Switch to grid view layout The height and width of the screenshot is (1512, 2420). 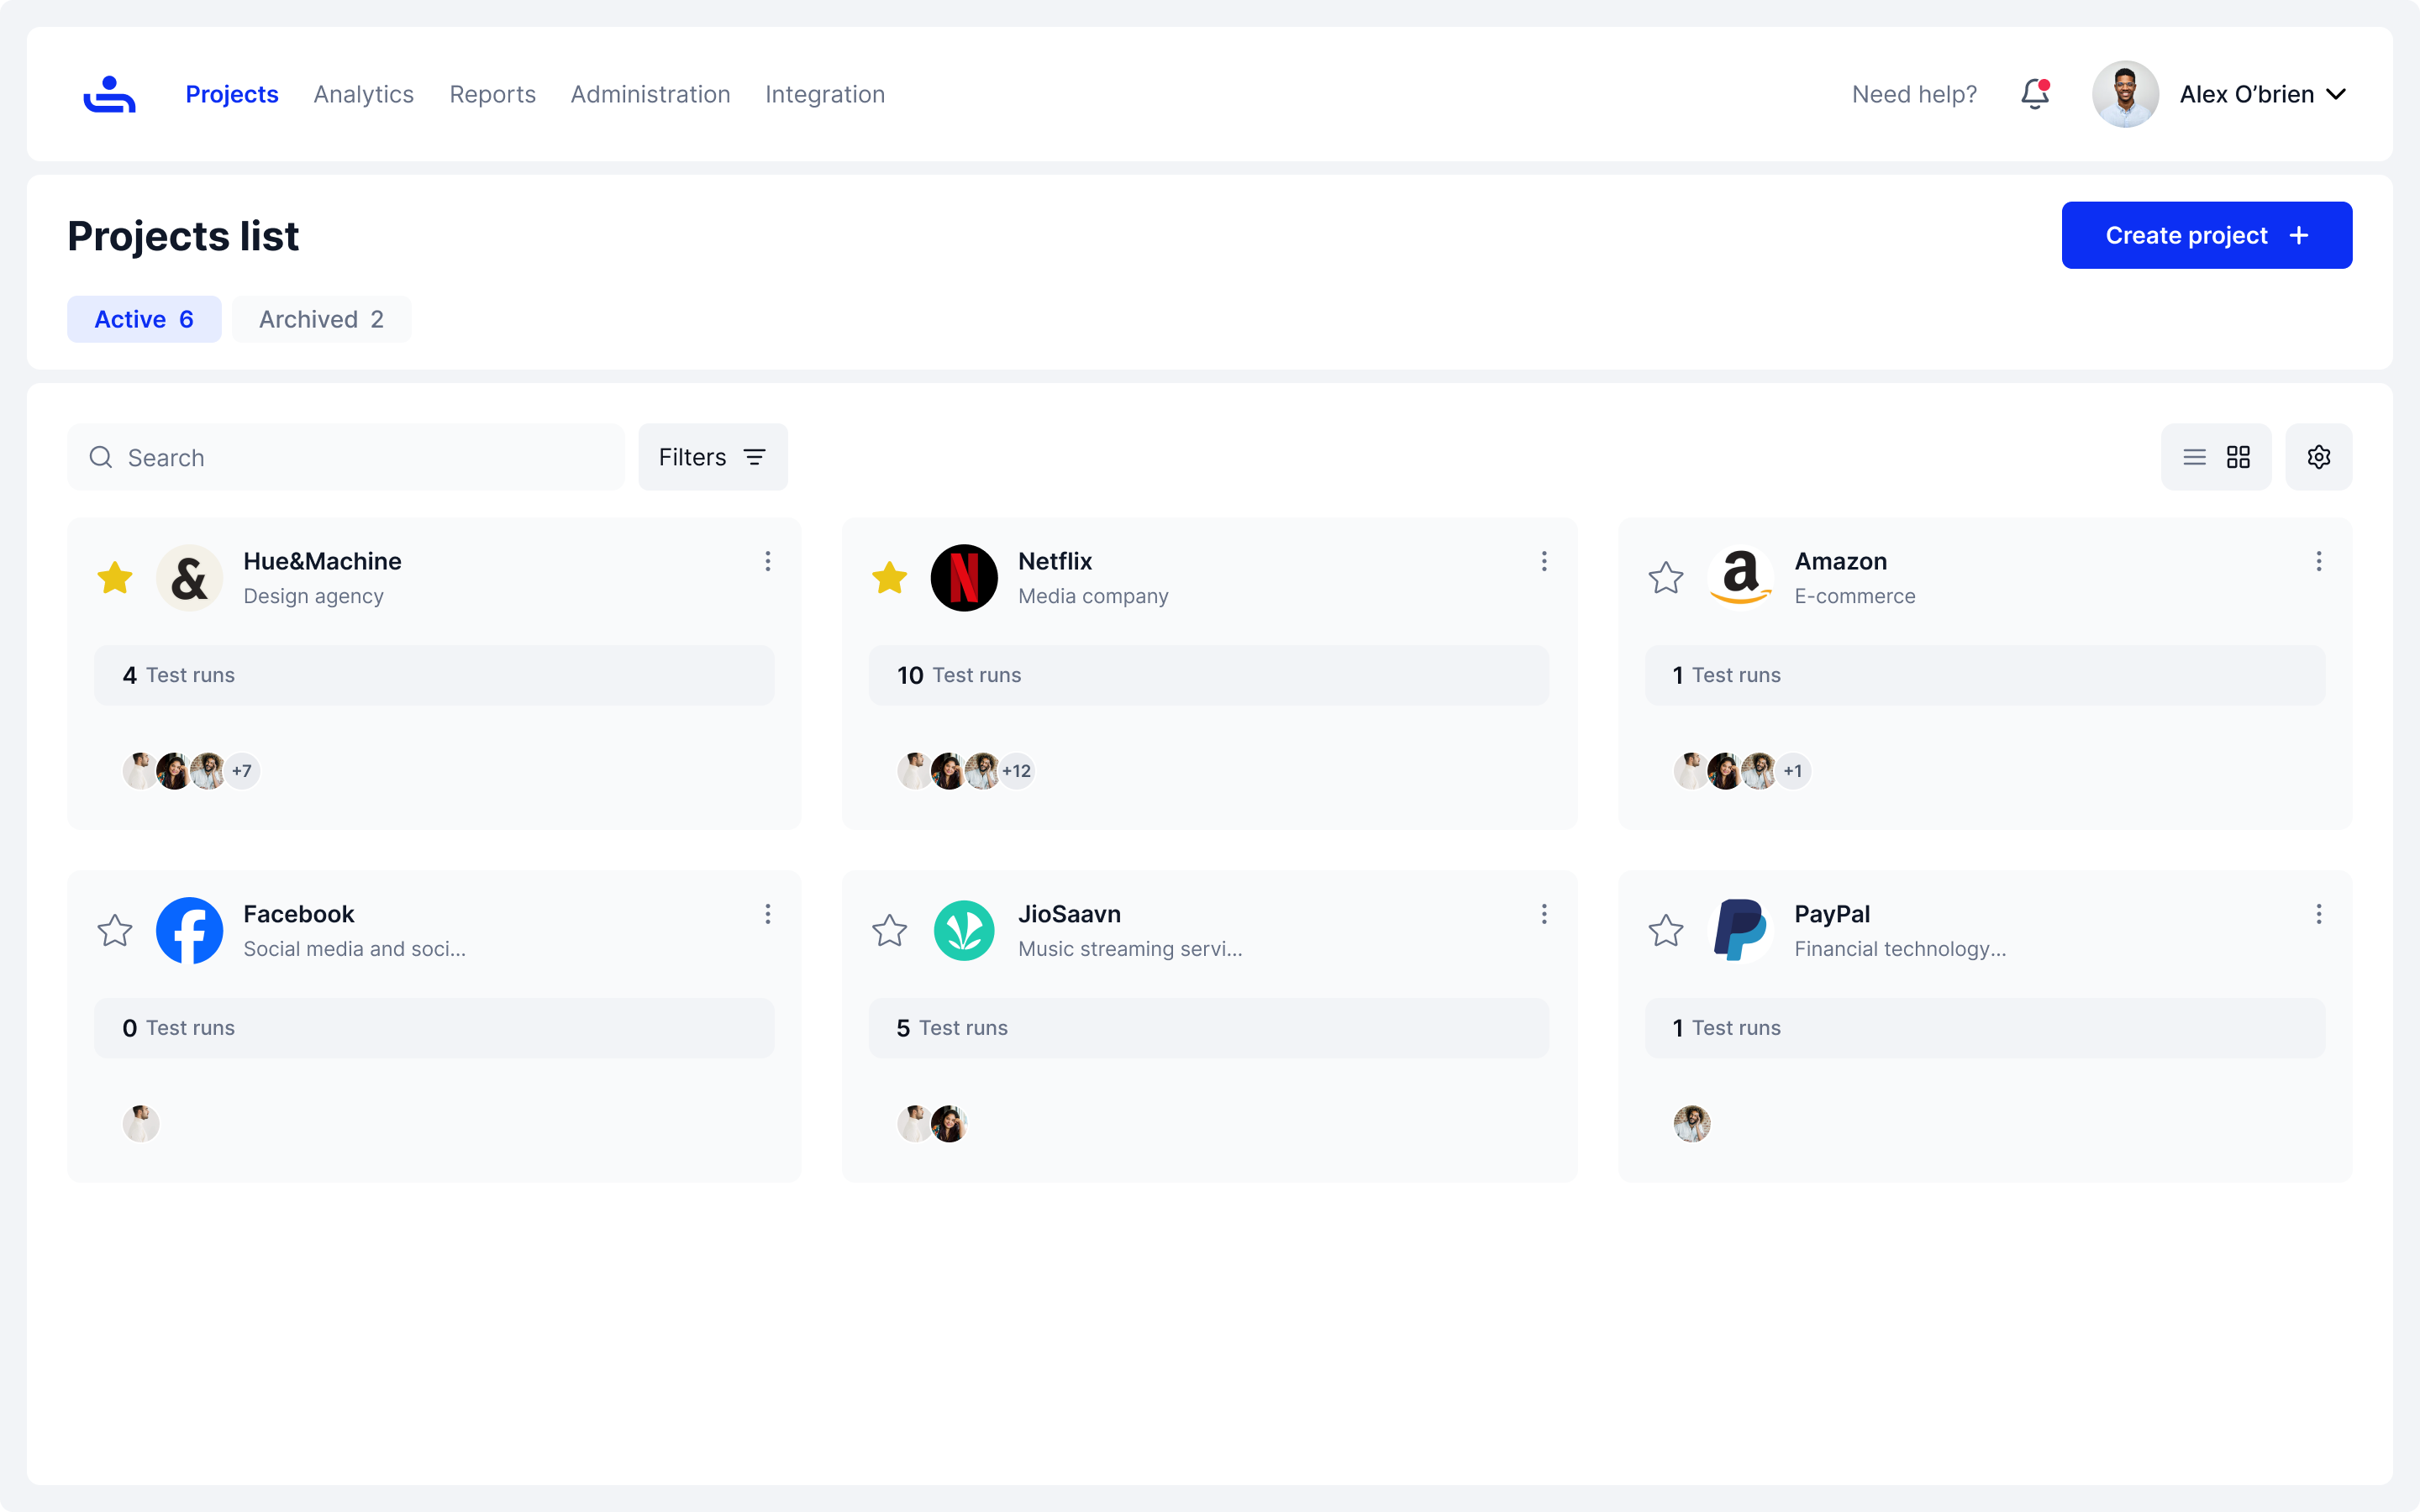pos(2238,457)
